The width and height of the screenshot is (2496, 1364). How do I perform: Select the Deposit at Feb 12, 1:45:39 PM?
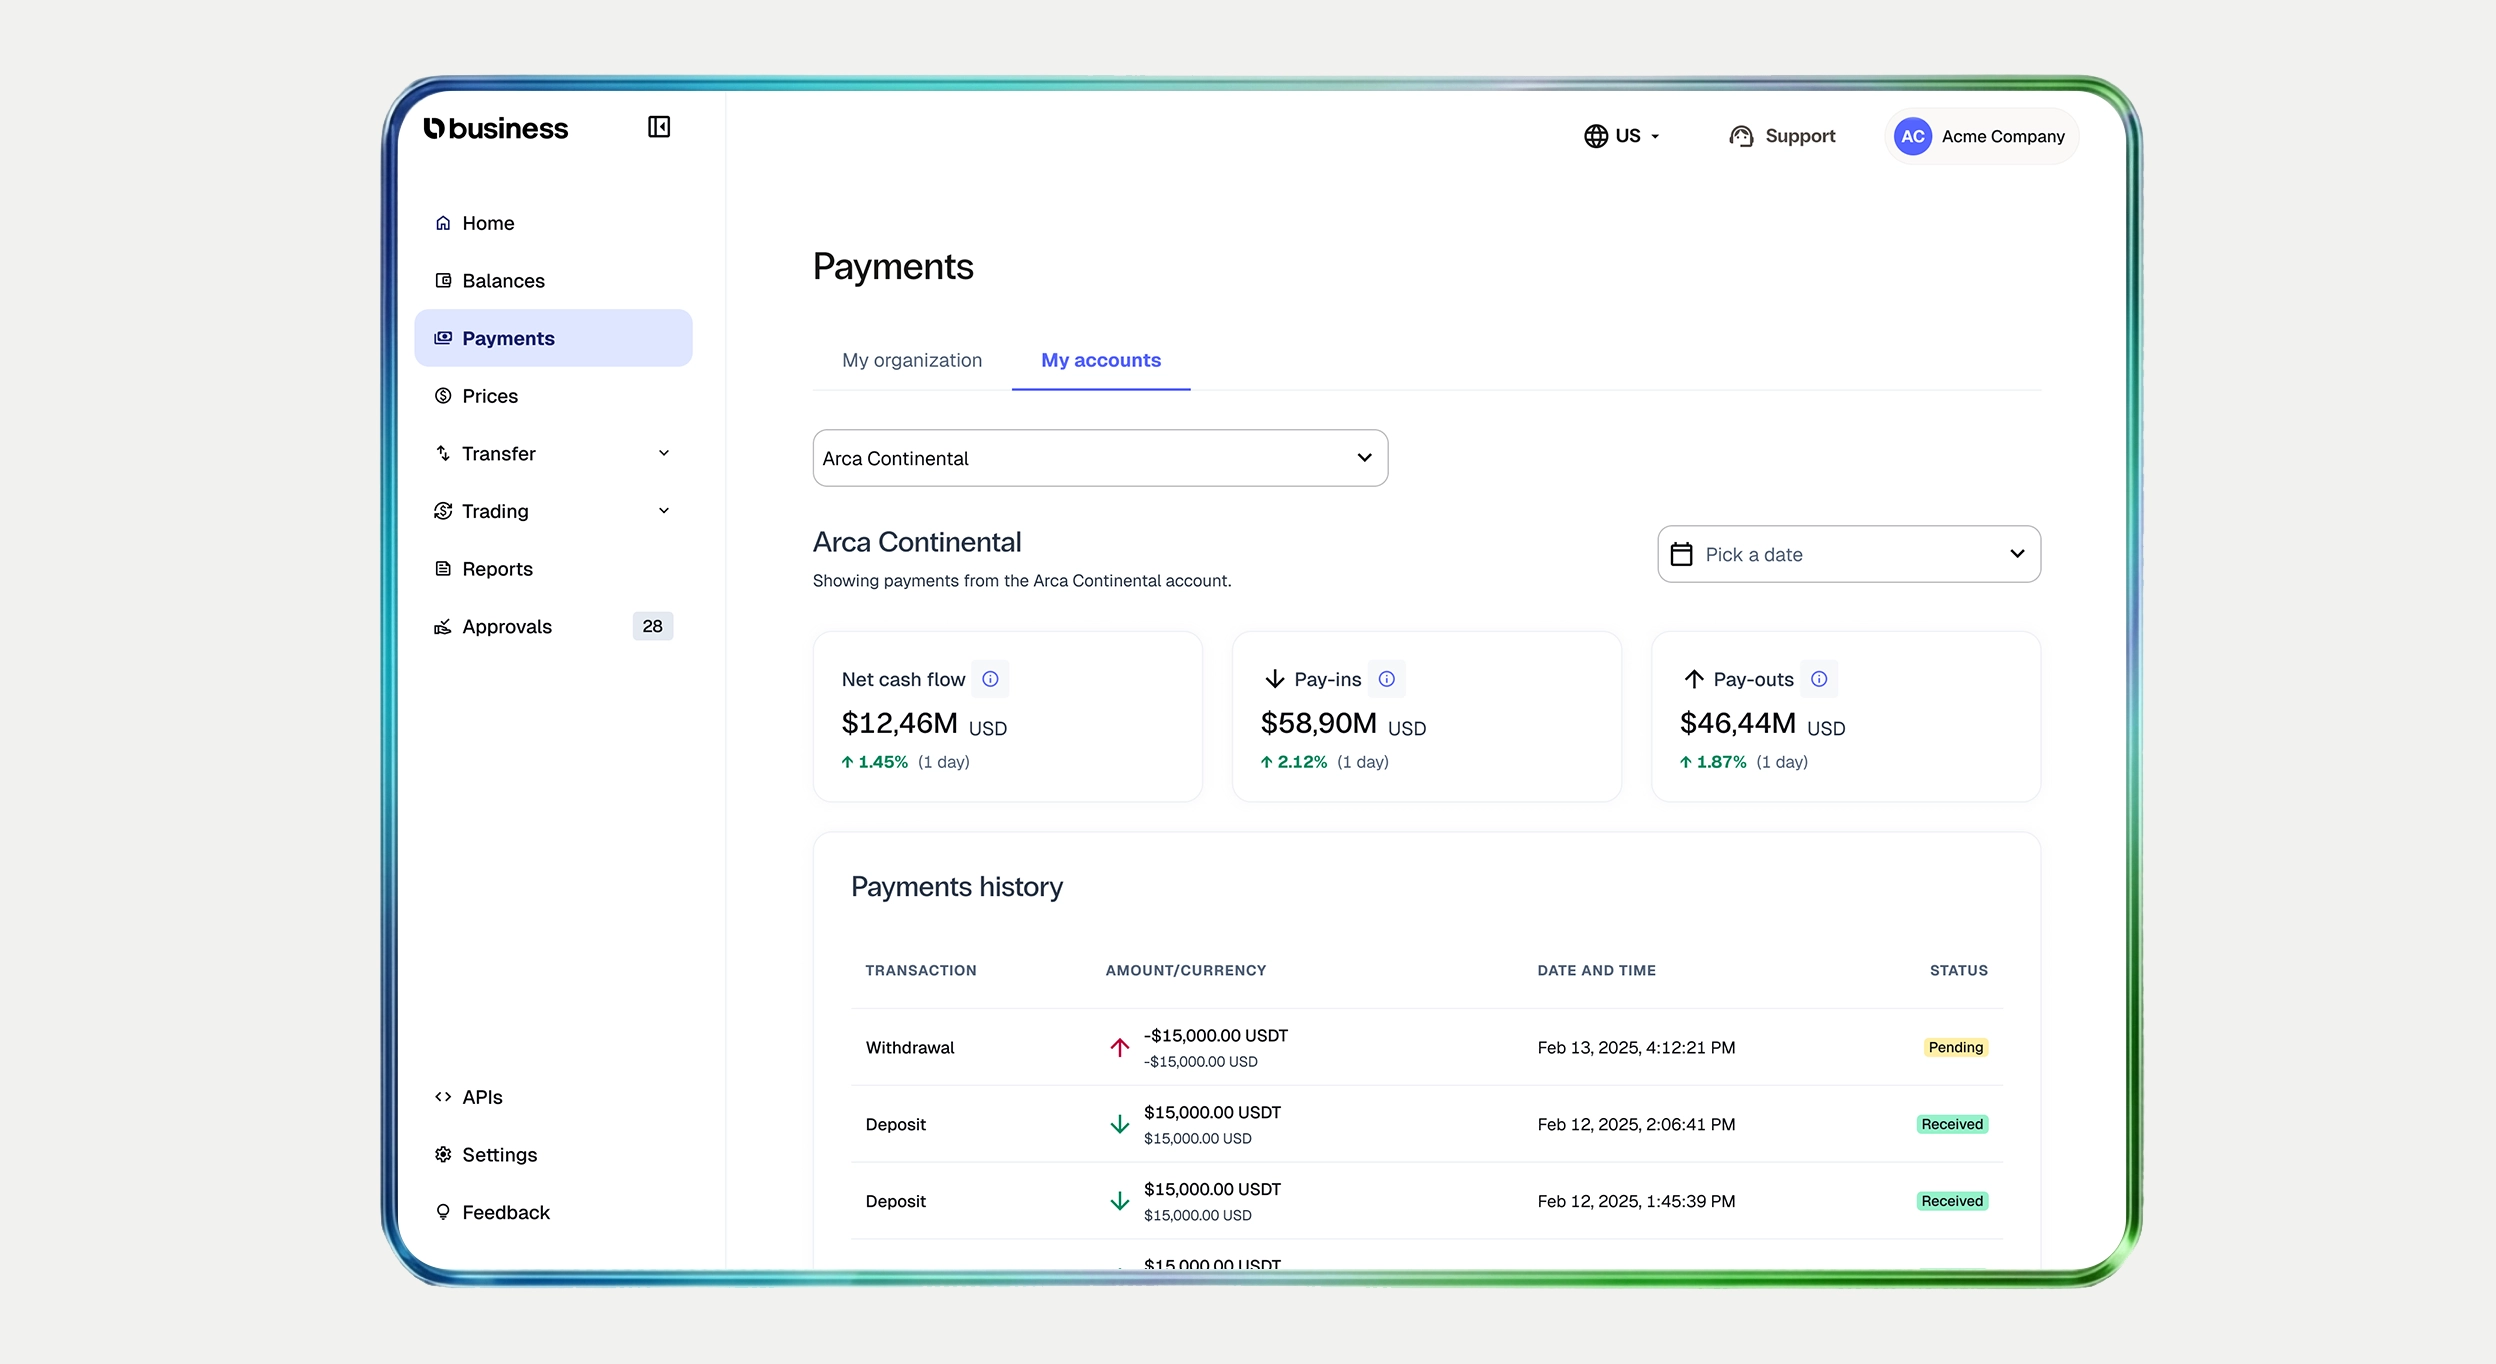[x=1427, y=1201]
